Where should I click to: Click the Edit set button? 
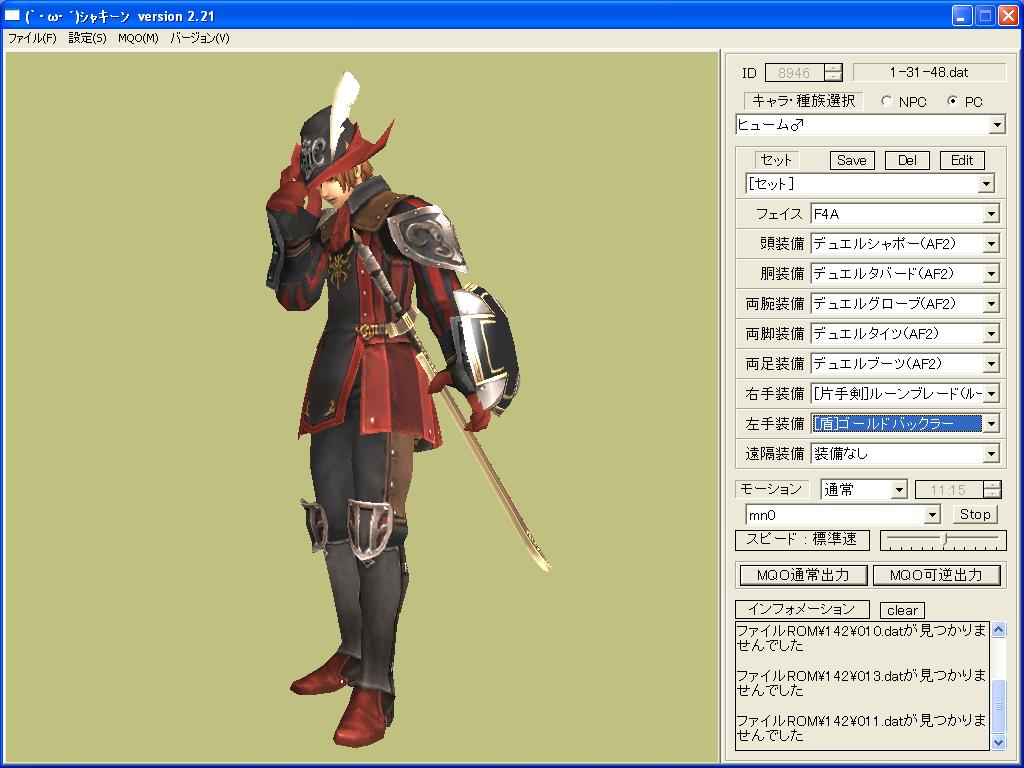pos(962,160)
